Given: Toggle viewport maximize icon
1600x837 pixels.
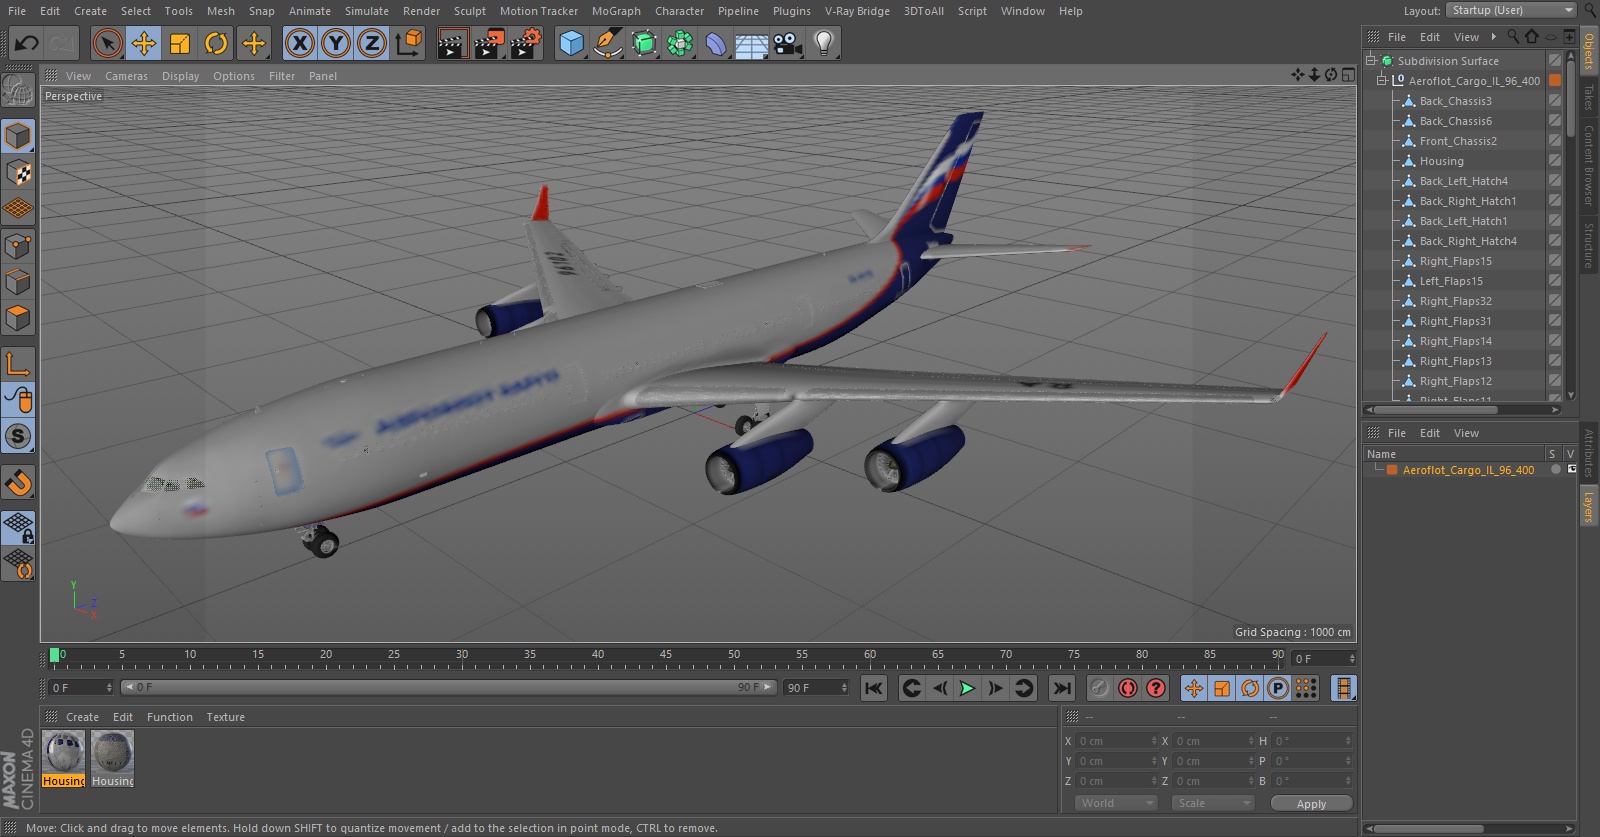Looking at the screenshot, I should coord(1347,75).
